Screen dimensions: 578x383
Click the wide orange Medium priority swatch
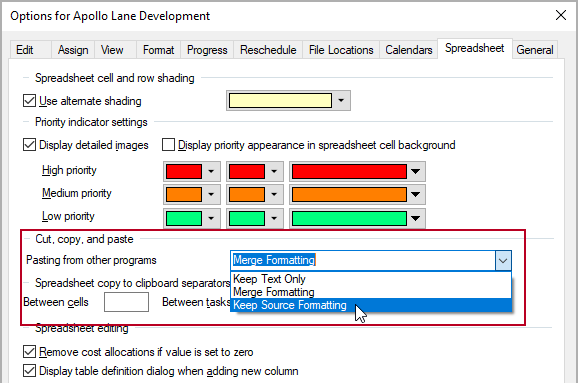[x=349, y=194]
